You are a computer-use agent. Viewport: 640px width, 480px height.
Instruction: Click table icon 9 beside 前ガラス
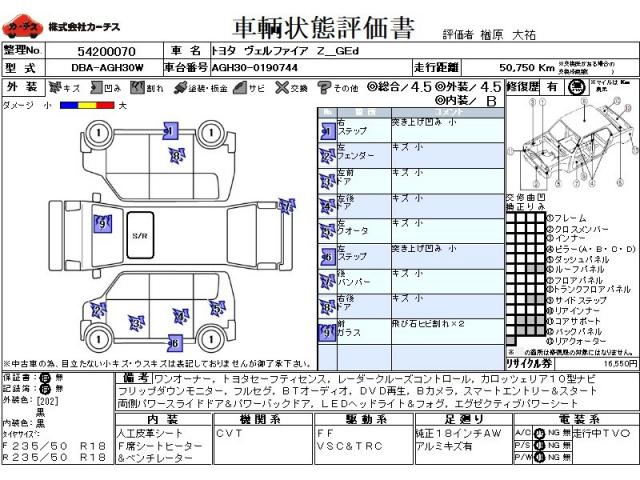327,332
